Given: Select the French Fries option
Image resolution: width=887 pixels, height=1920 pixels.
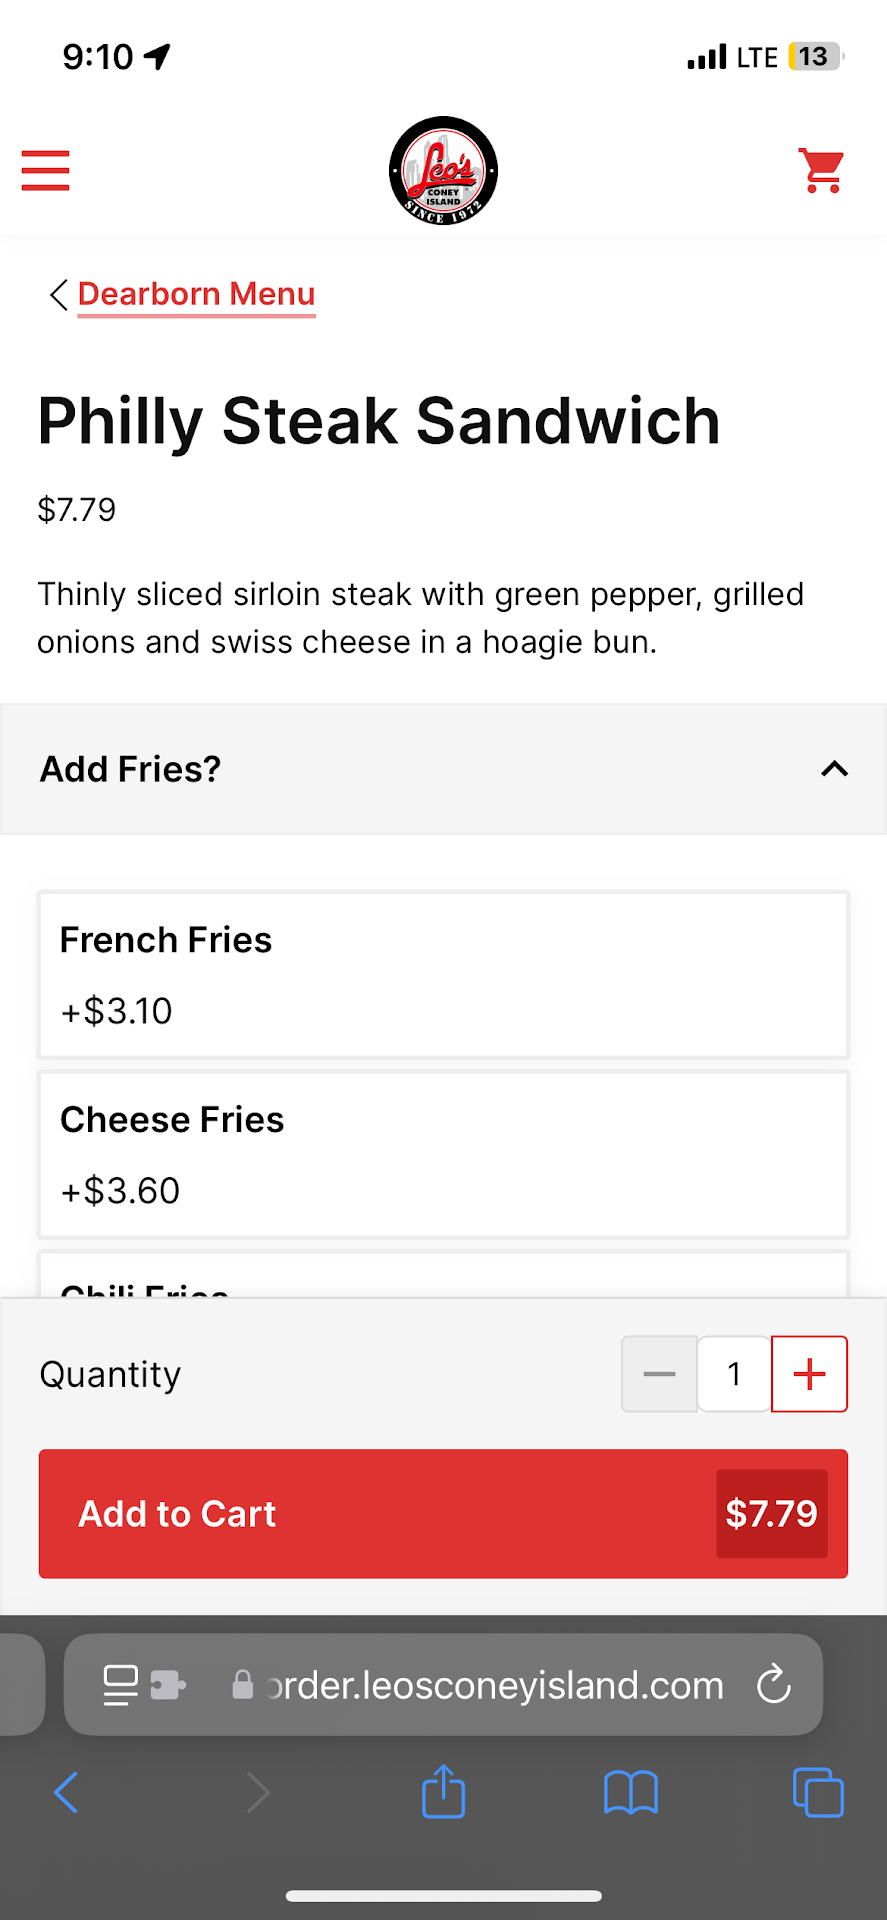Looking at the screenshot, I should (443, 975).
